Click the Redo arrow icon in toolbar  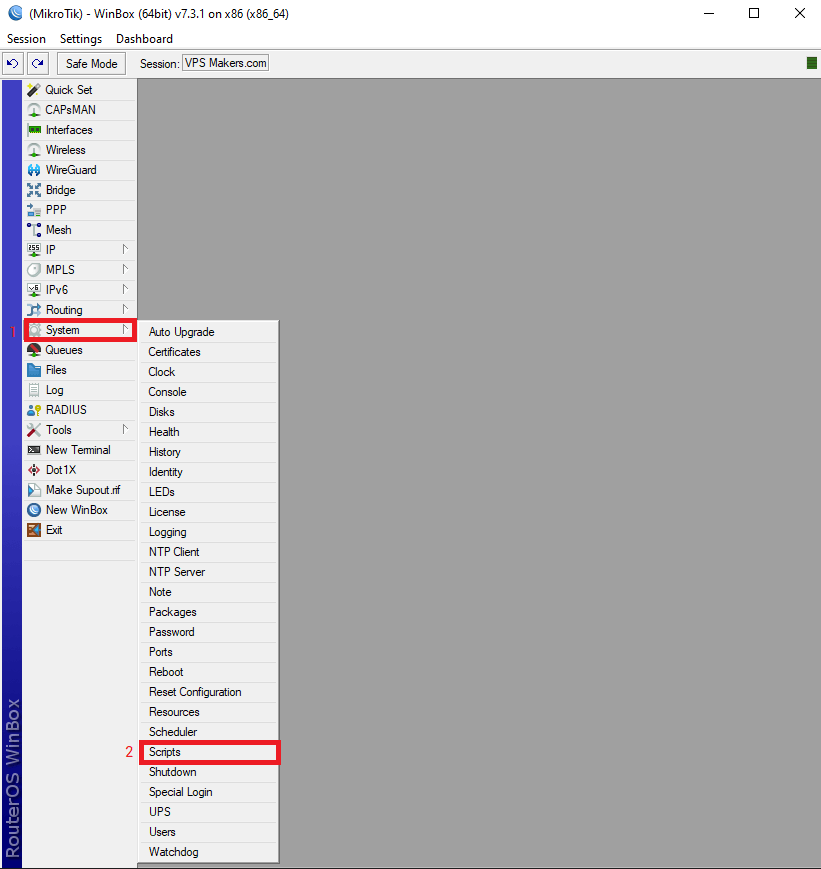point(38,63)
